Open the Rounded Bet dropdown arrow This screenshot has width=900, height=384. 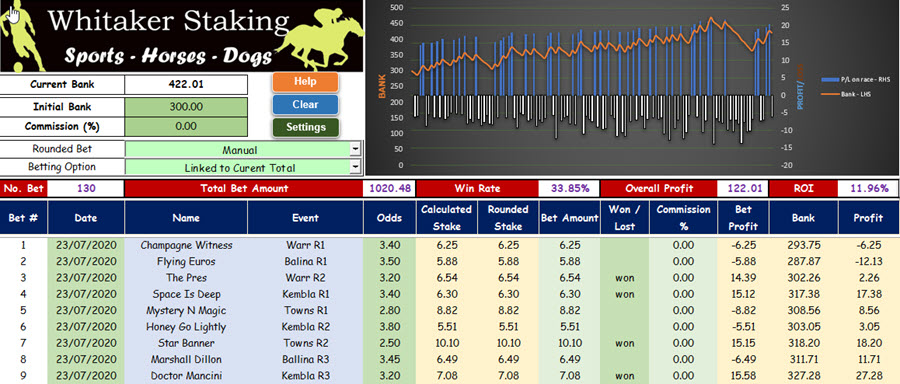point(356,149)
